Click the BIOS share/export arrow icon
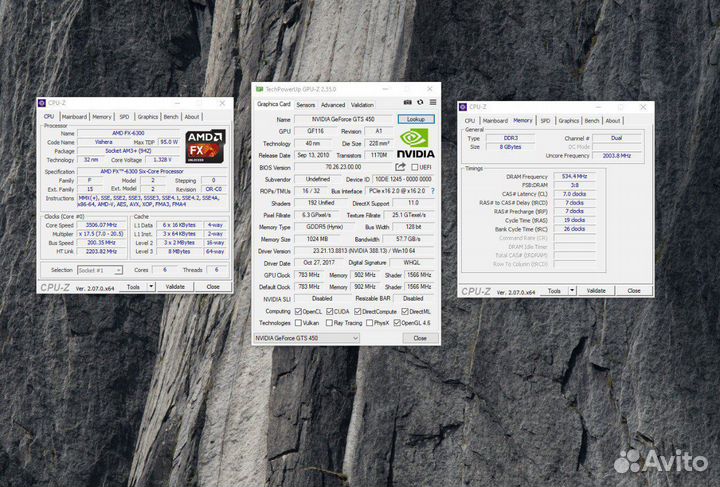Viewport: 720px width, 487px height. coord(401,167)
